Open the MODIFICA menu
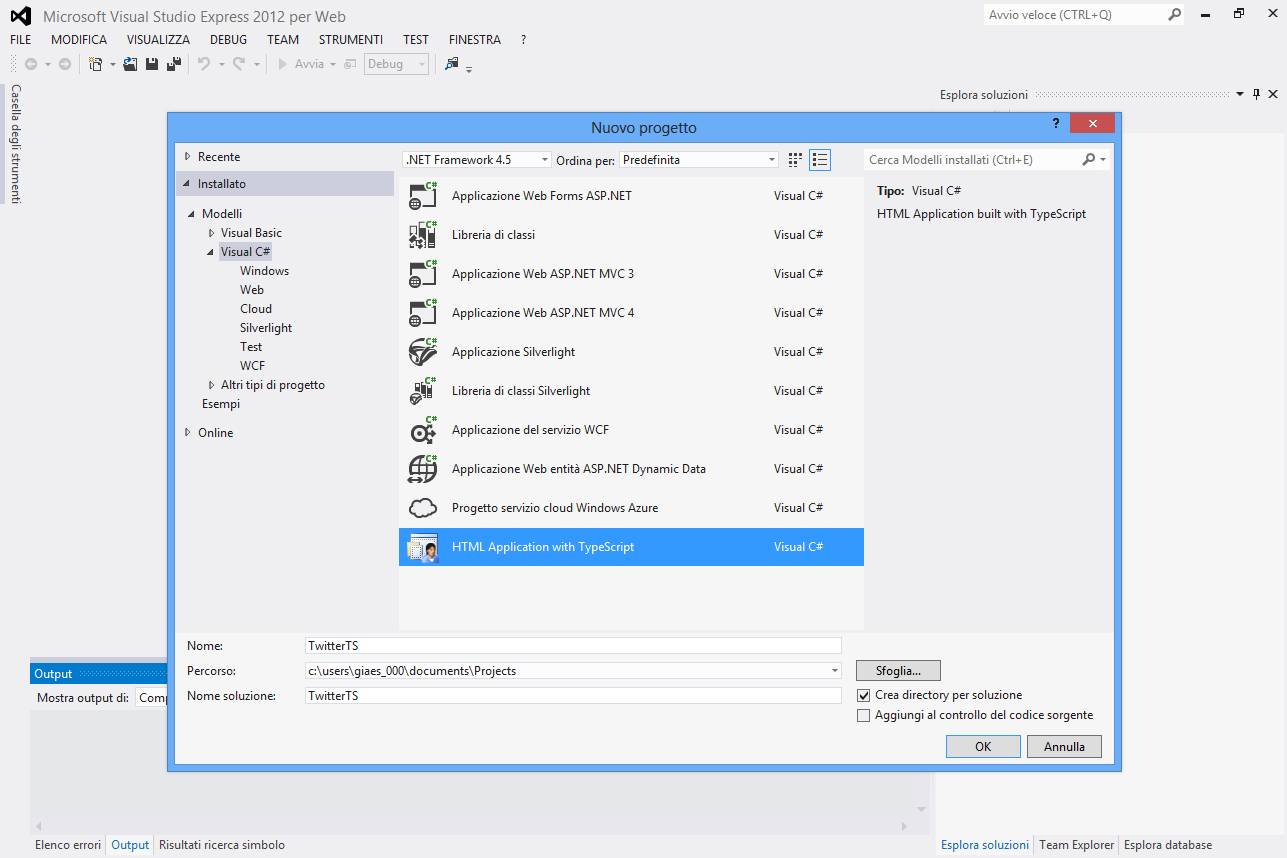Viewport: 1287px width, 858px height. coord(79,40)
